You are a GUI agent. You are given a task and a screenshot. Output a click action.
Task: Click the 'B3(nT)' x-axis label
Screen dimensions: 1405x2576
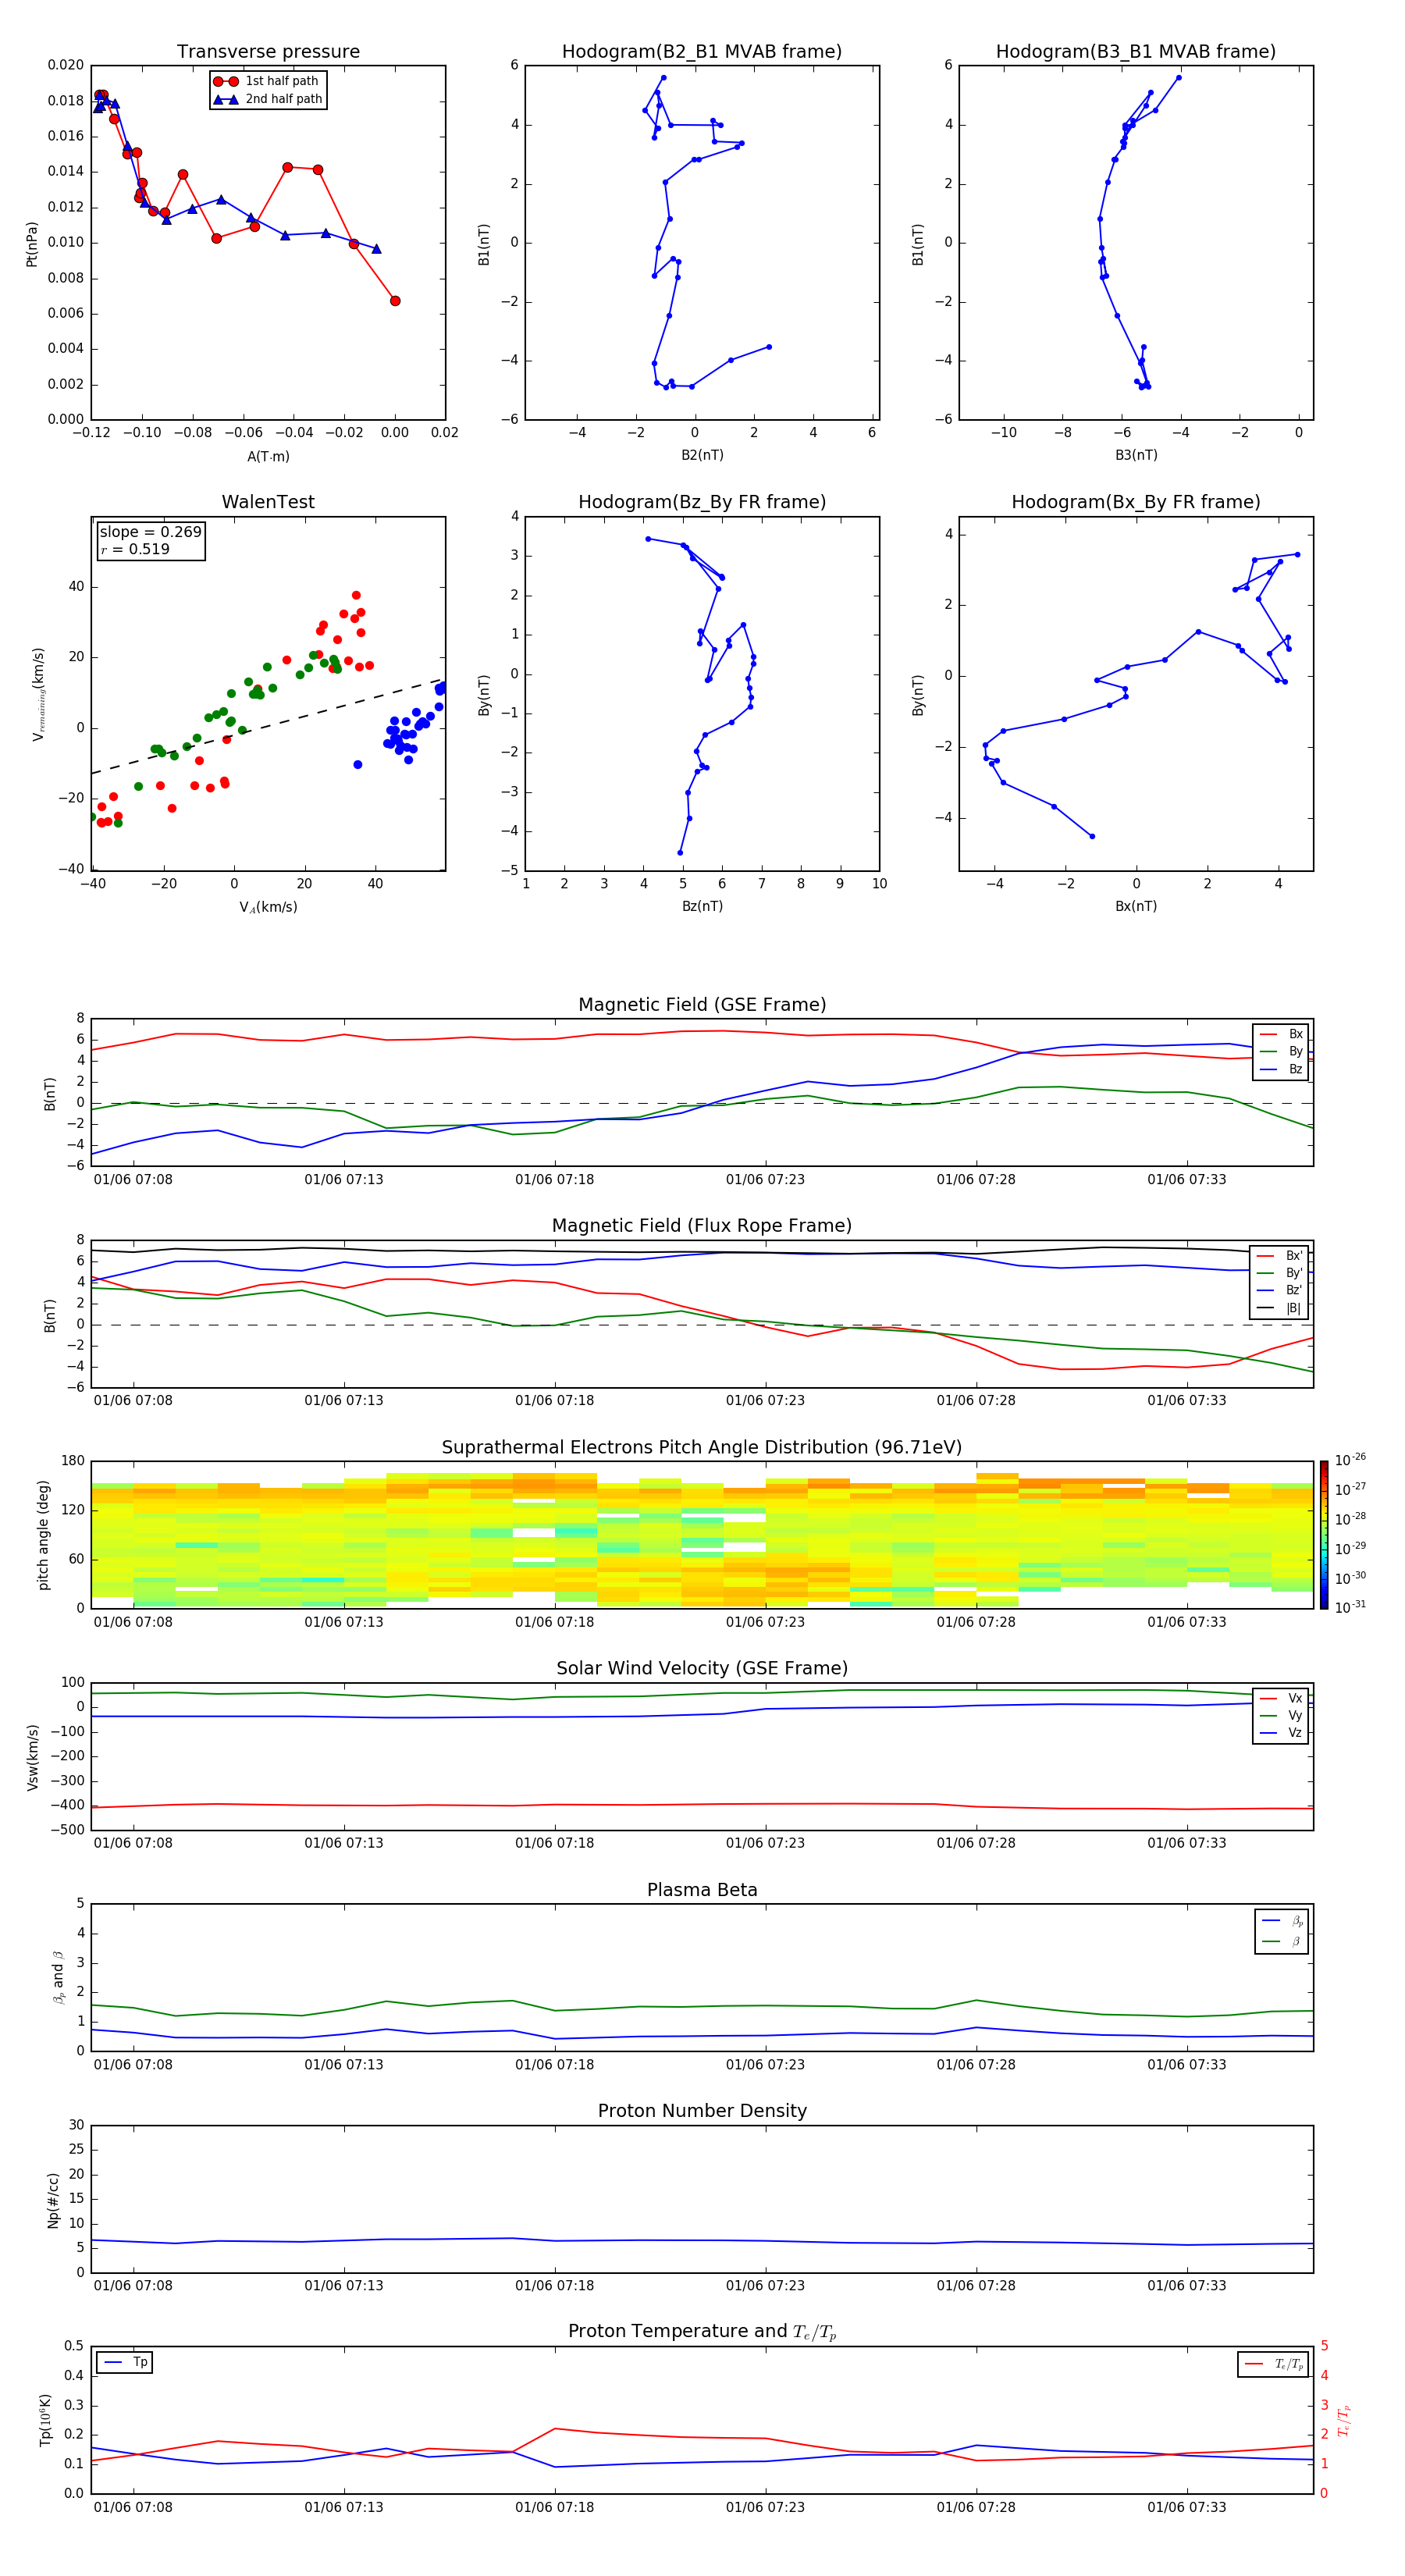click(1136, 455)
